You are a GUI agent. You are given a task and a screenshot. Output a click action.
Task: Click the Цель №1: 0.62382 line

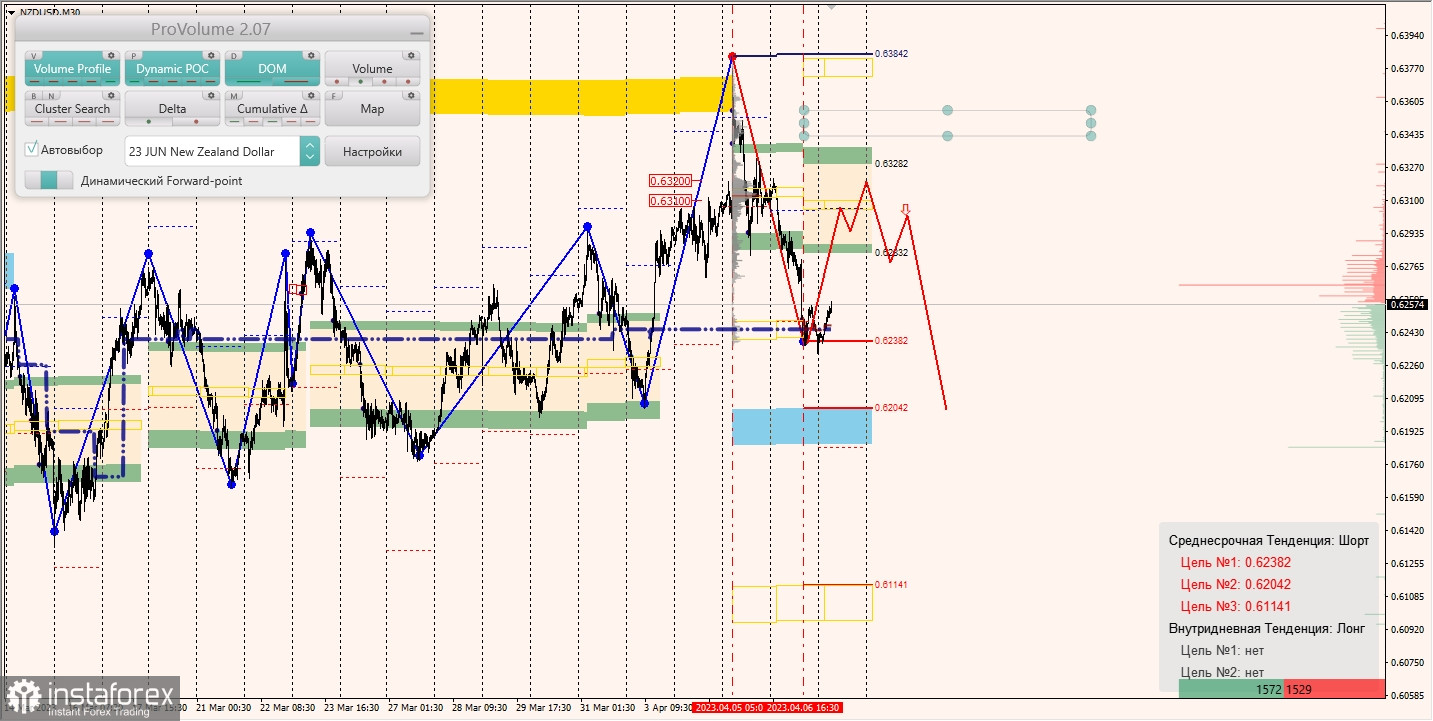point(1235,562)
